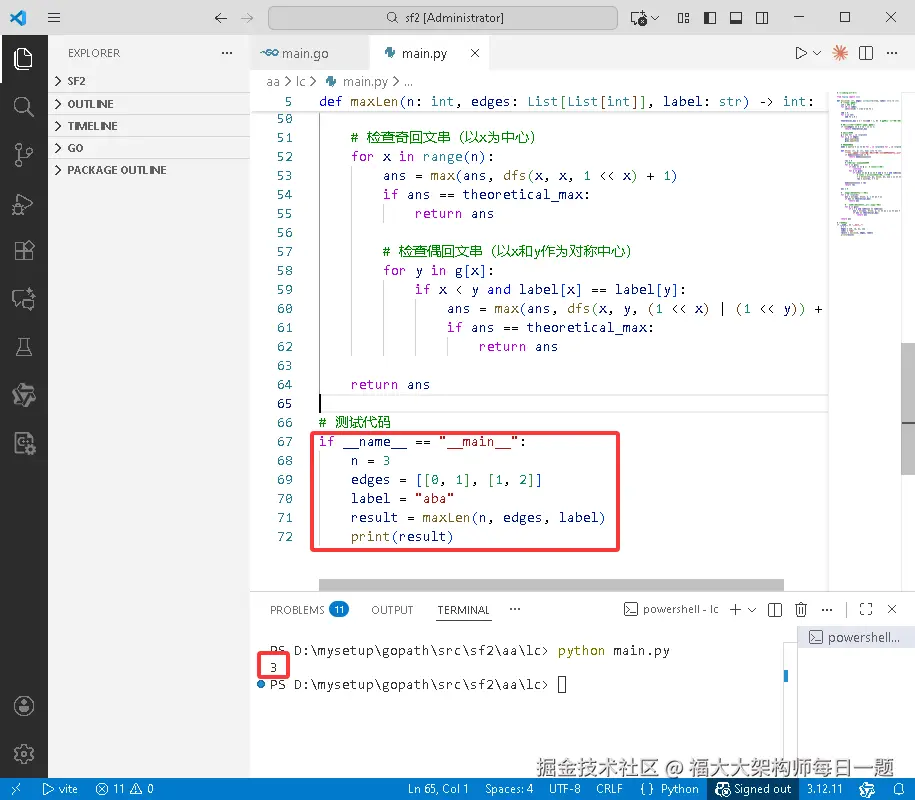The width and height of the screenshot is (915, 800).
Task: Open the Chat view icon in activity bar
Action: pyautogui.click(x=23, y=299)
